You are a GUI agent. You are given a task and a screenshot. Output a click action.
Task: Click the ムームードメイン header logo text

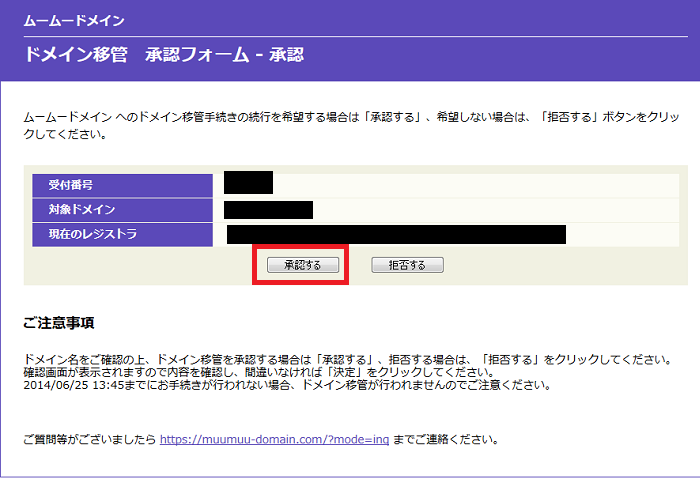pyautogui.click(x=74, y=20)
